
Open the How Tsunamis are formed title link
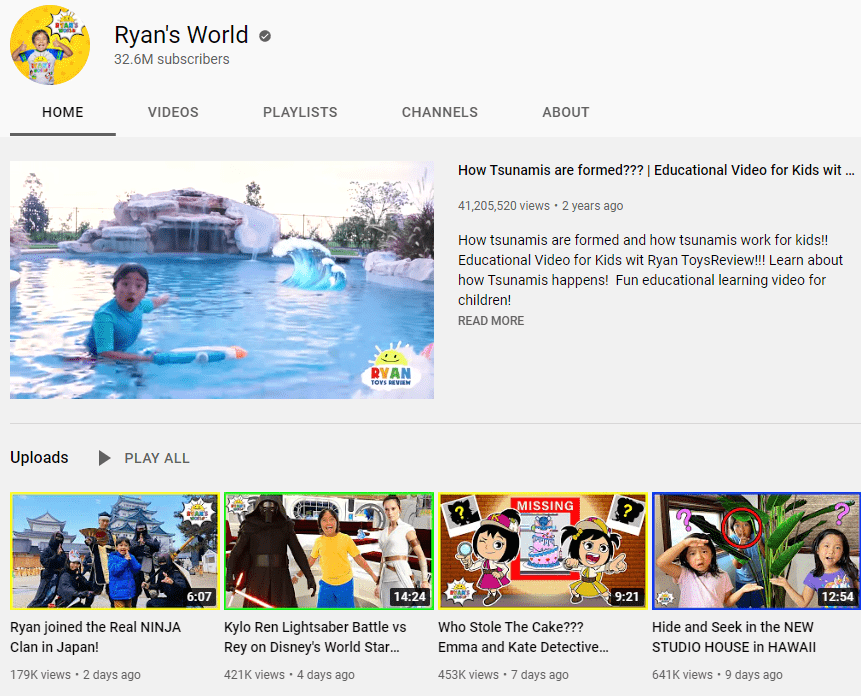(656, 170)
